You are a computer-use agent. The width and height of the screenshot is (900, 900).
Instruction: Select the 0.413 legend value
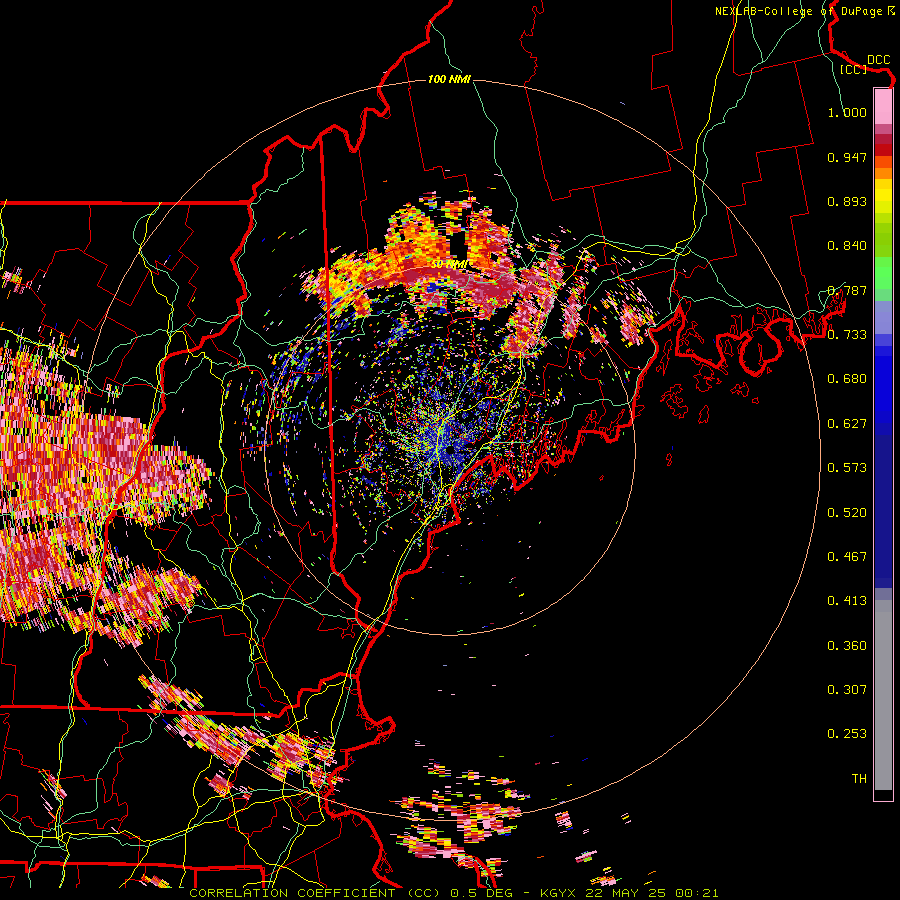point(847,601)
